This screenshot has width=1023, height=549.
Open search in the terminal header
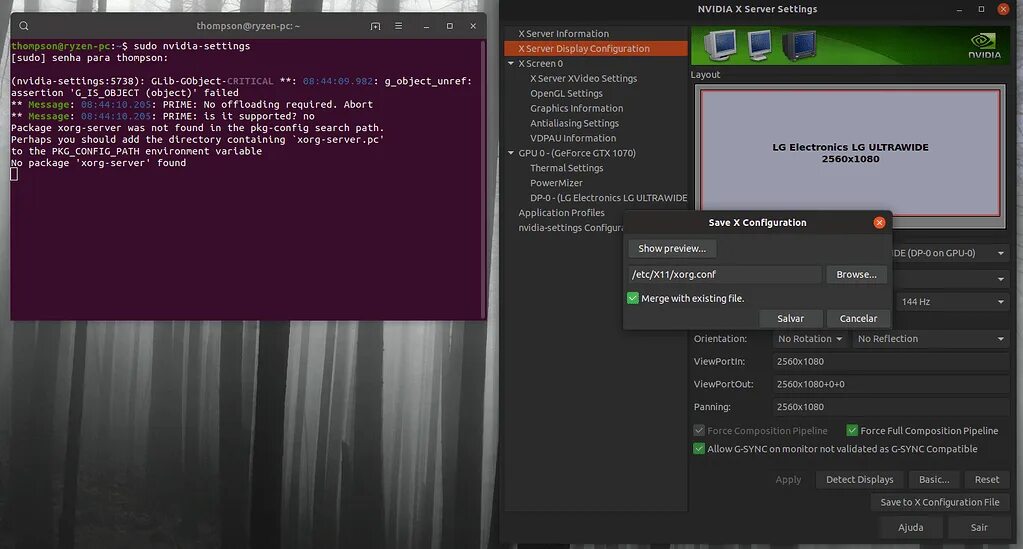tap(23, 26)
